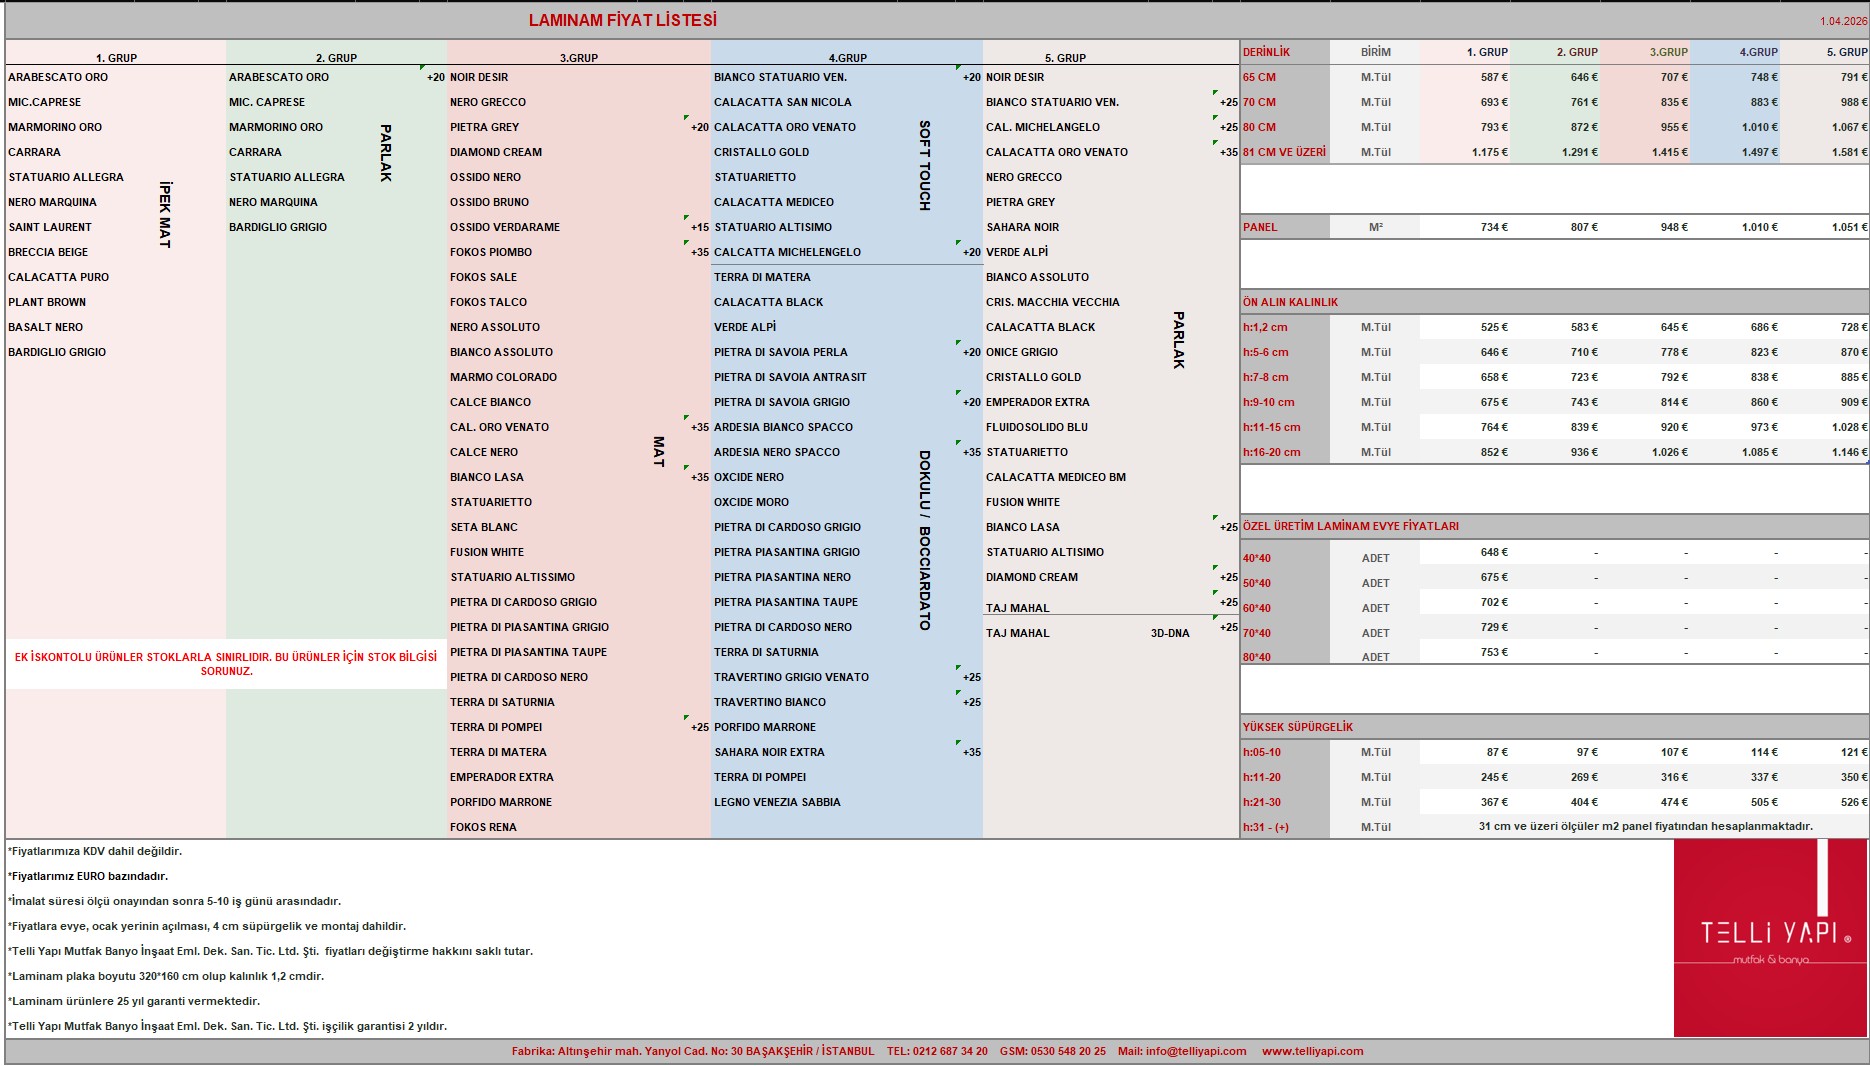This screenshot has height=1066, width=1870.
Task: Select the red stock discount notice text
Action: click(x=226, y=664)
